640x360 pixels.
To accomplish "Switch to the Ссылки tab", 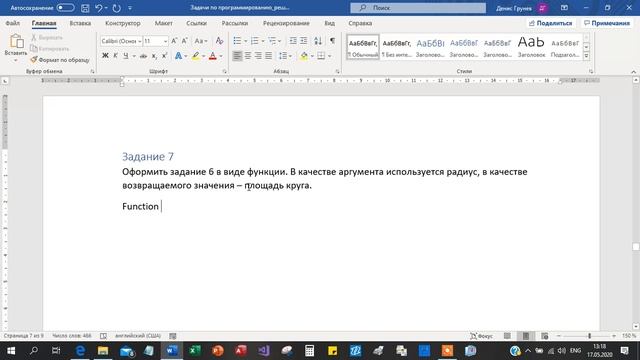I will (196, 23).
